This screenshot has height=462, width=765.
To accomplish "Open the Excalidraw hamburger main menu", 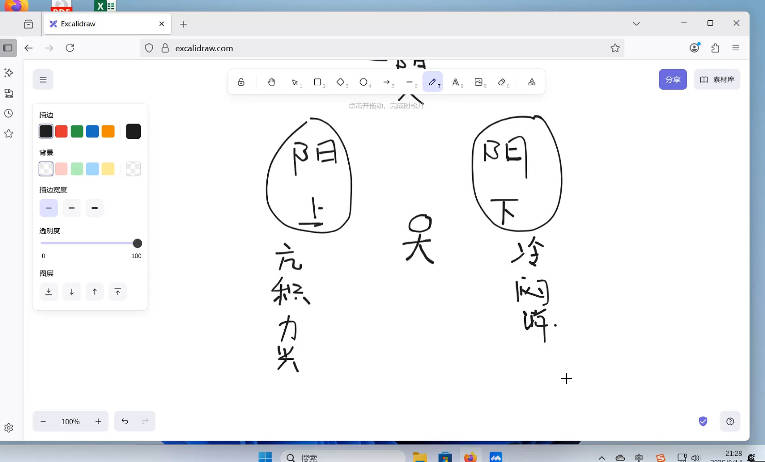I will (42, 80).
